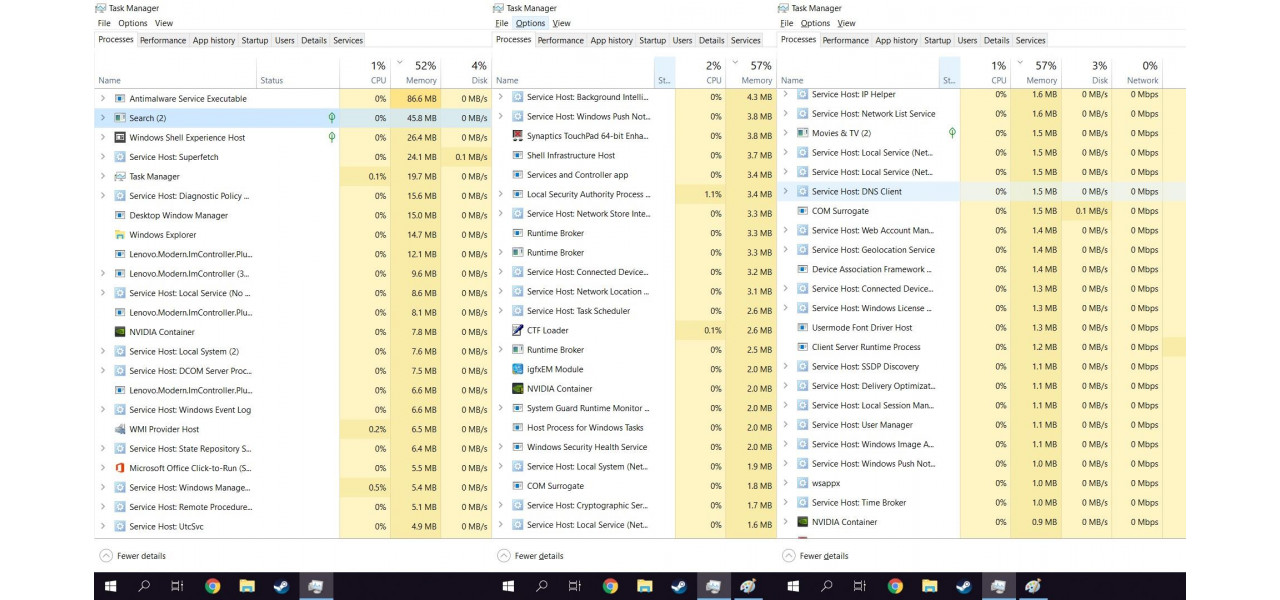Select Service Host: Background Intelli... row
The width and height of the screenshot is (1280, 600).
coord(634,97)
